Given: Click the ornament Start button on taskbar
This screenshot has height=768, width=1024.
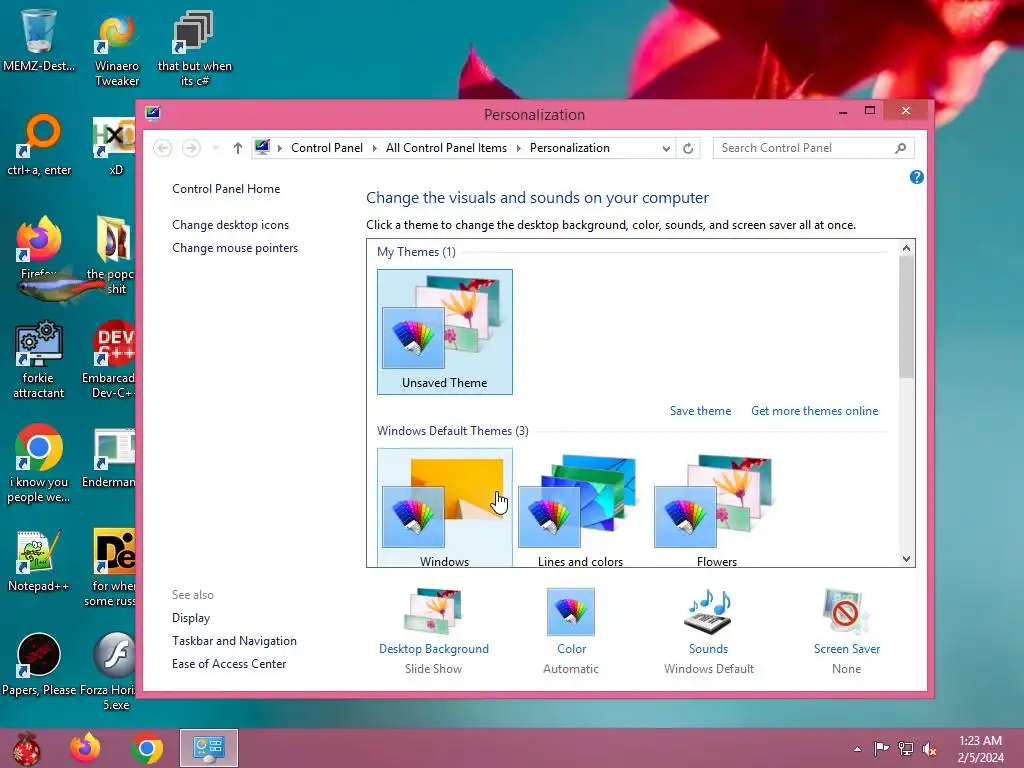Looking at the screenshot, I should (26, 748).
